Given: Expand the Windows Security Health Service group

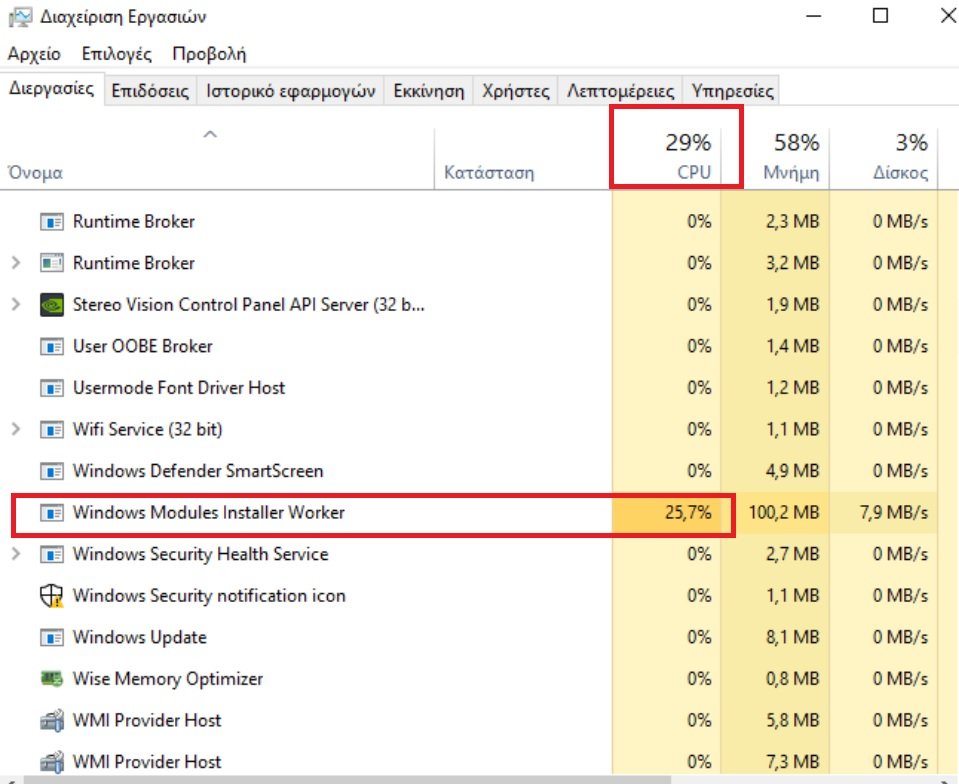Looking at the screenshot, I should [x=16, y=554].
